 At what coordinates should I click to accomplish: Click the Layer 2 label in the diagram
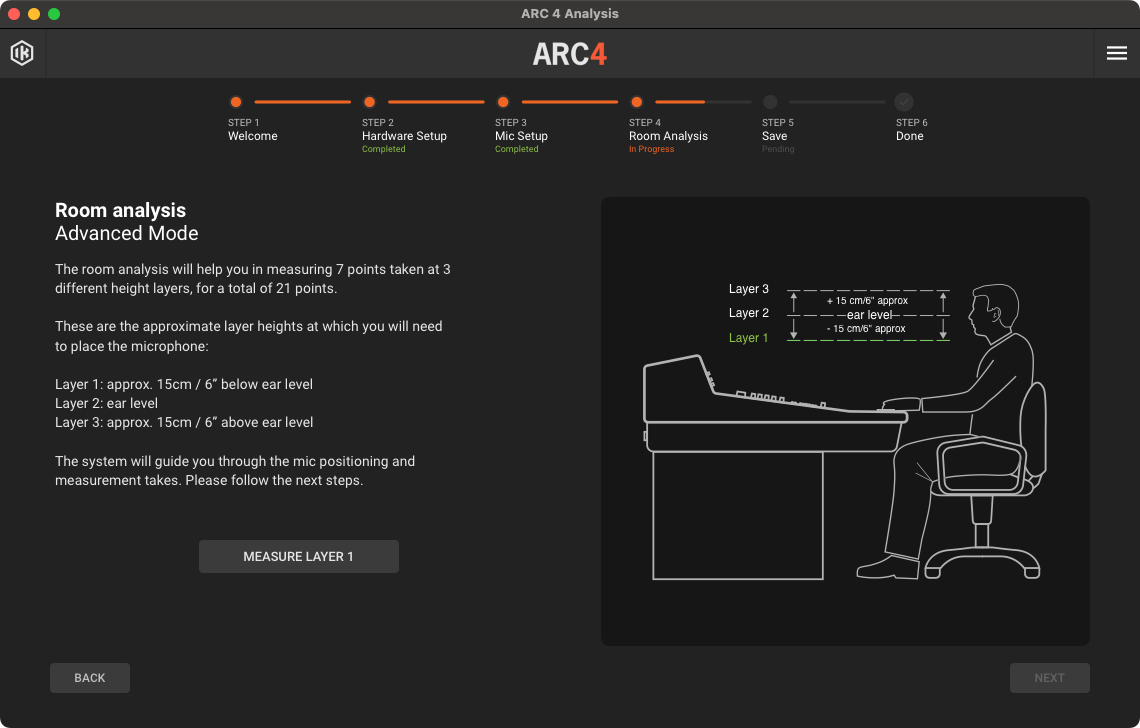[x=748, y=313]
